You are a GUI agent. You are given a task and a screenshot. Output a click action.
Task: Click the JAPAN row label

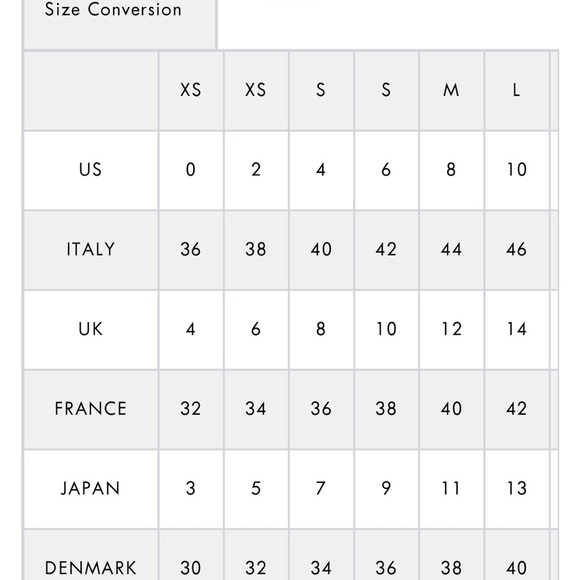(91, 488)
